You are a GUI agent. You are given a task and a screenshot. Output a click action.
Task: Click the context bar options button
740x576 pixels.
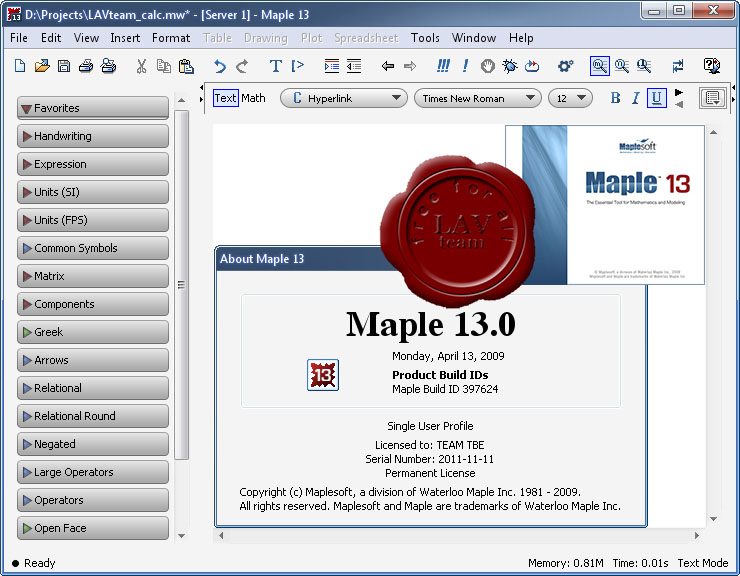coord(712,98)
